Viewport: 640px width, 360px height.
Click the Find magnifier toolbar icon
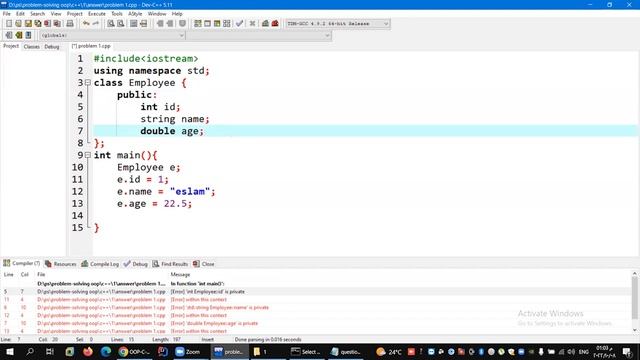pos(111,24)
